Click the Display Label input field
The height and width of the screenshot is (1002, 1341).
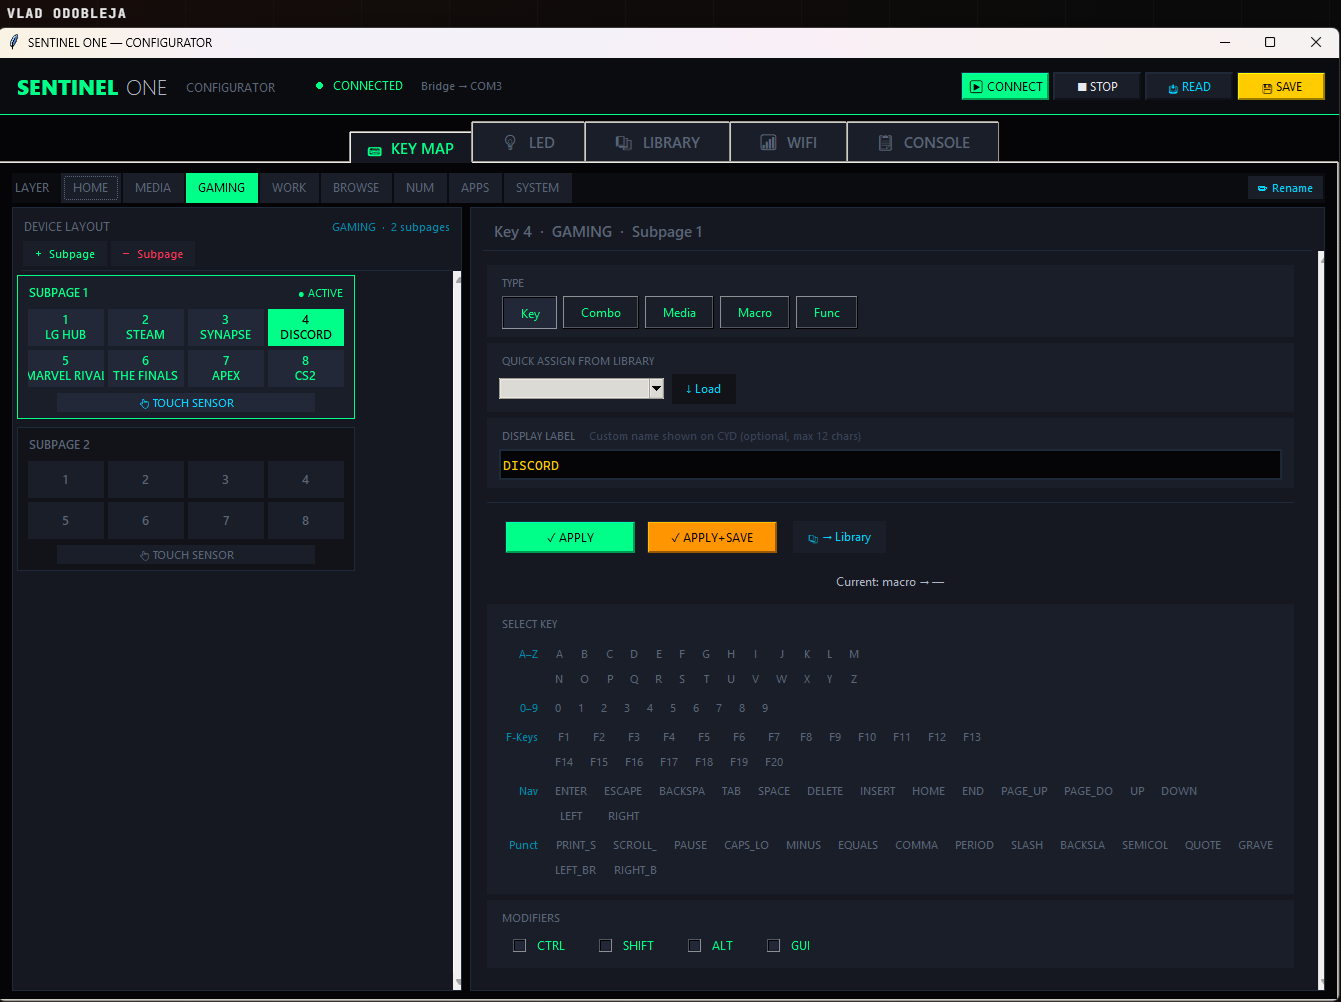[x=890, y=465]
